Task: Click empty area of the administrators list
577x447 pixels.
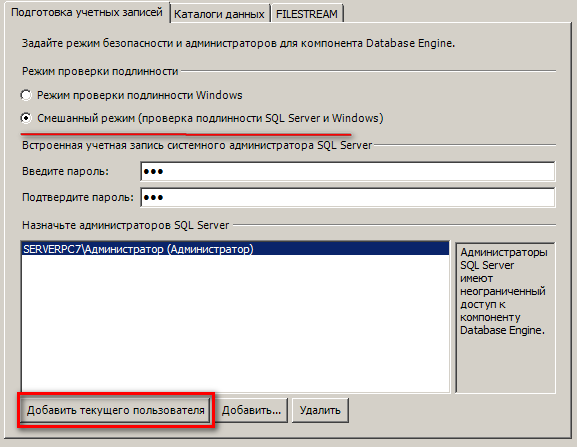Action: pyautogui.click(x=235, y=323)
